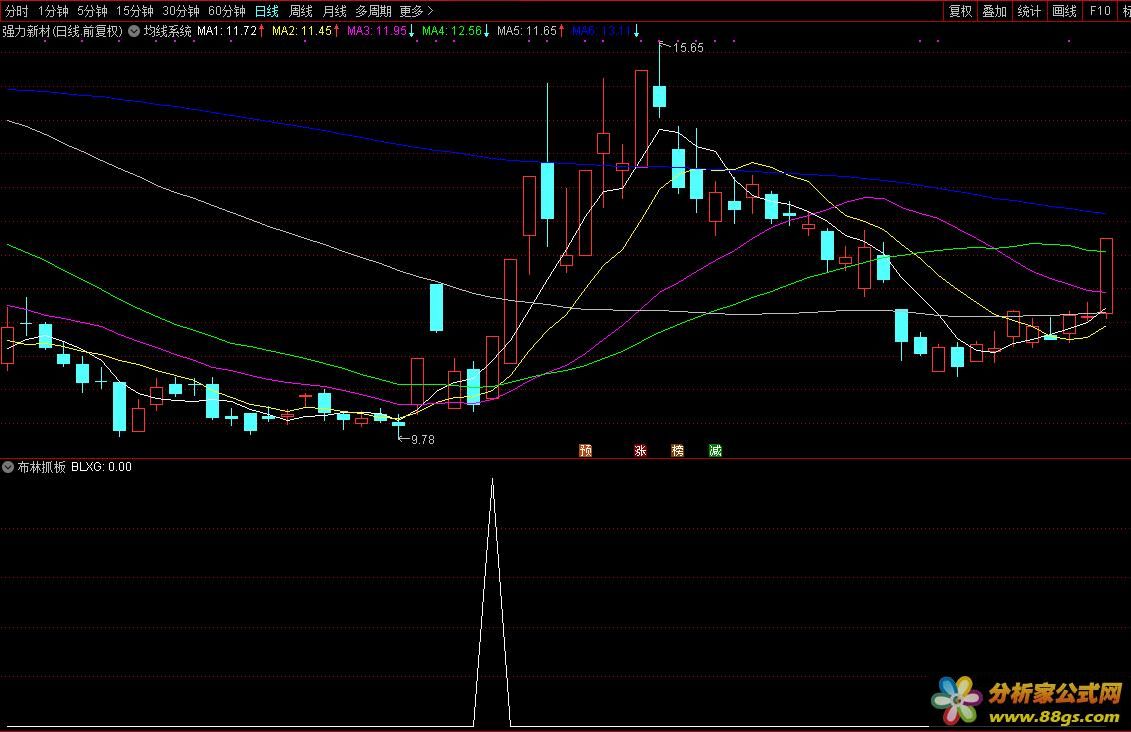Image resolution: width=1131 pixels, height=732 pixels.
Task: Select the MA4: 12.56 value label
Action: 452,31
